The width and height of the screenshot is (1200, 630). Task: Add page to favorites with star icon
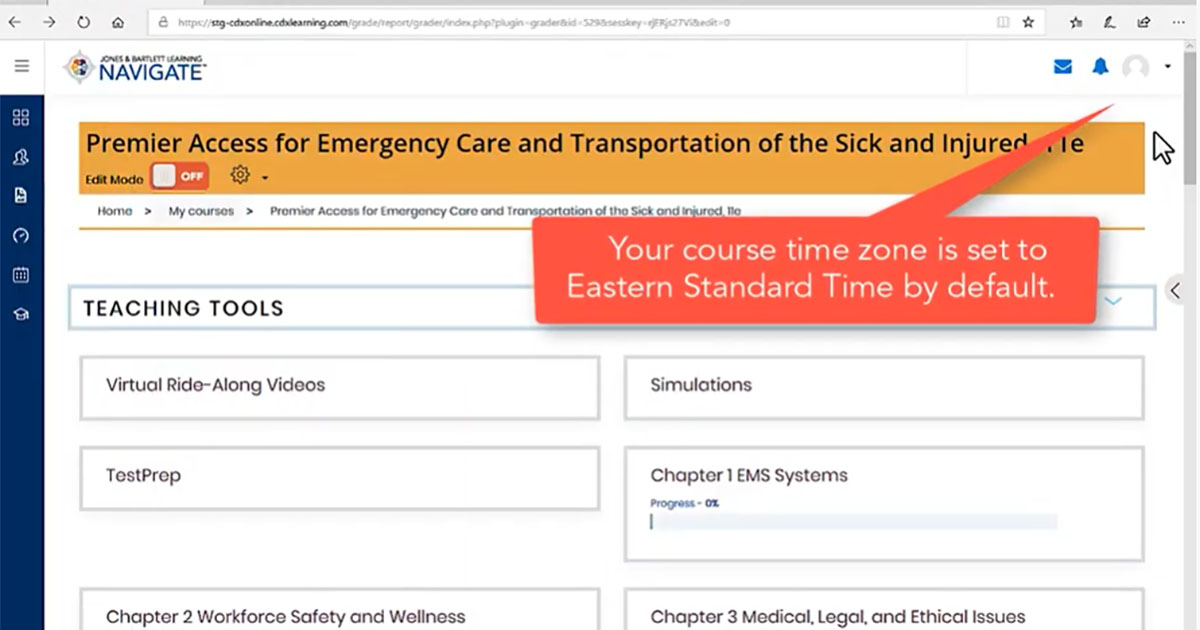(x=1028, y=22)
